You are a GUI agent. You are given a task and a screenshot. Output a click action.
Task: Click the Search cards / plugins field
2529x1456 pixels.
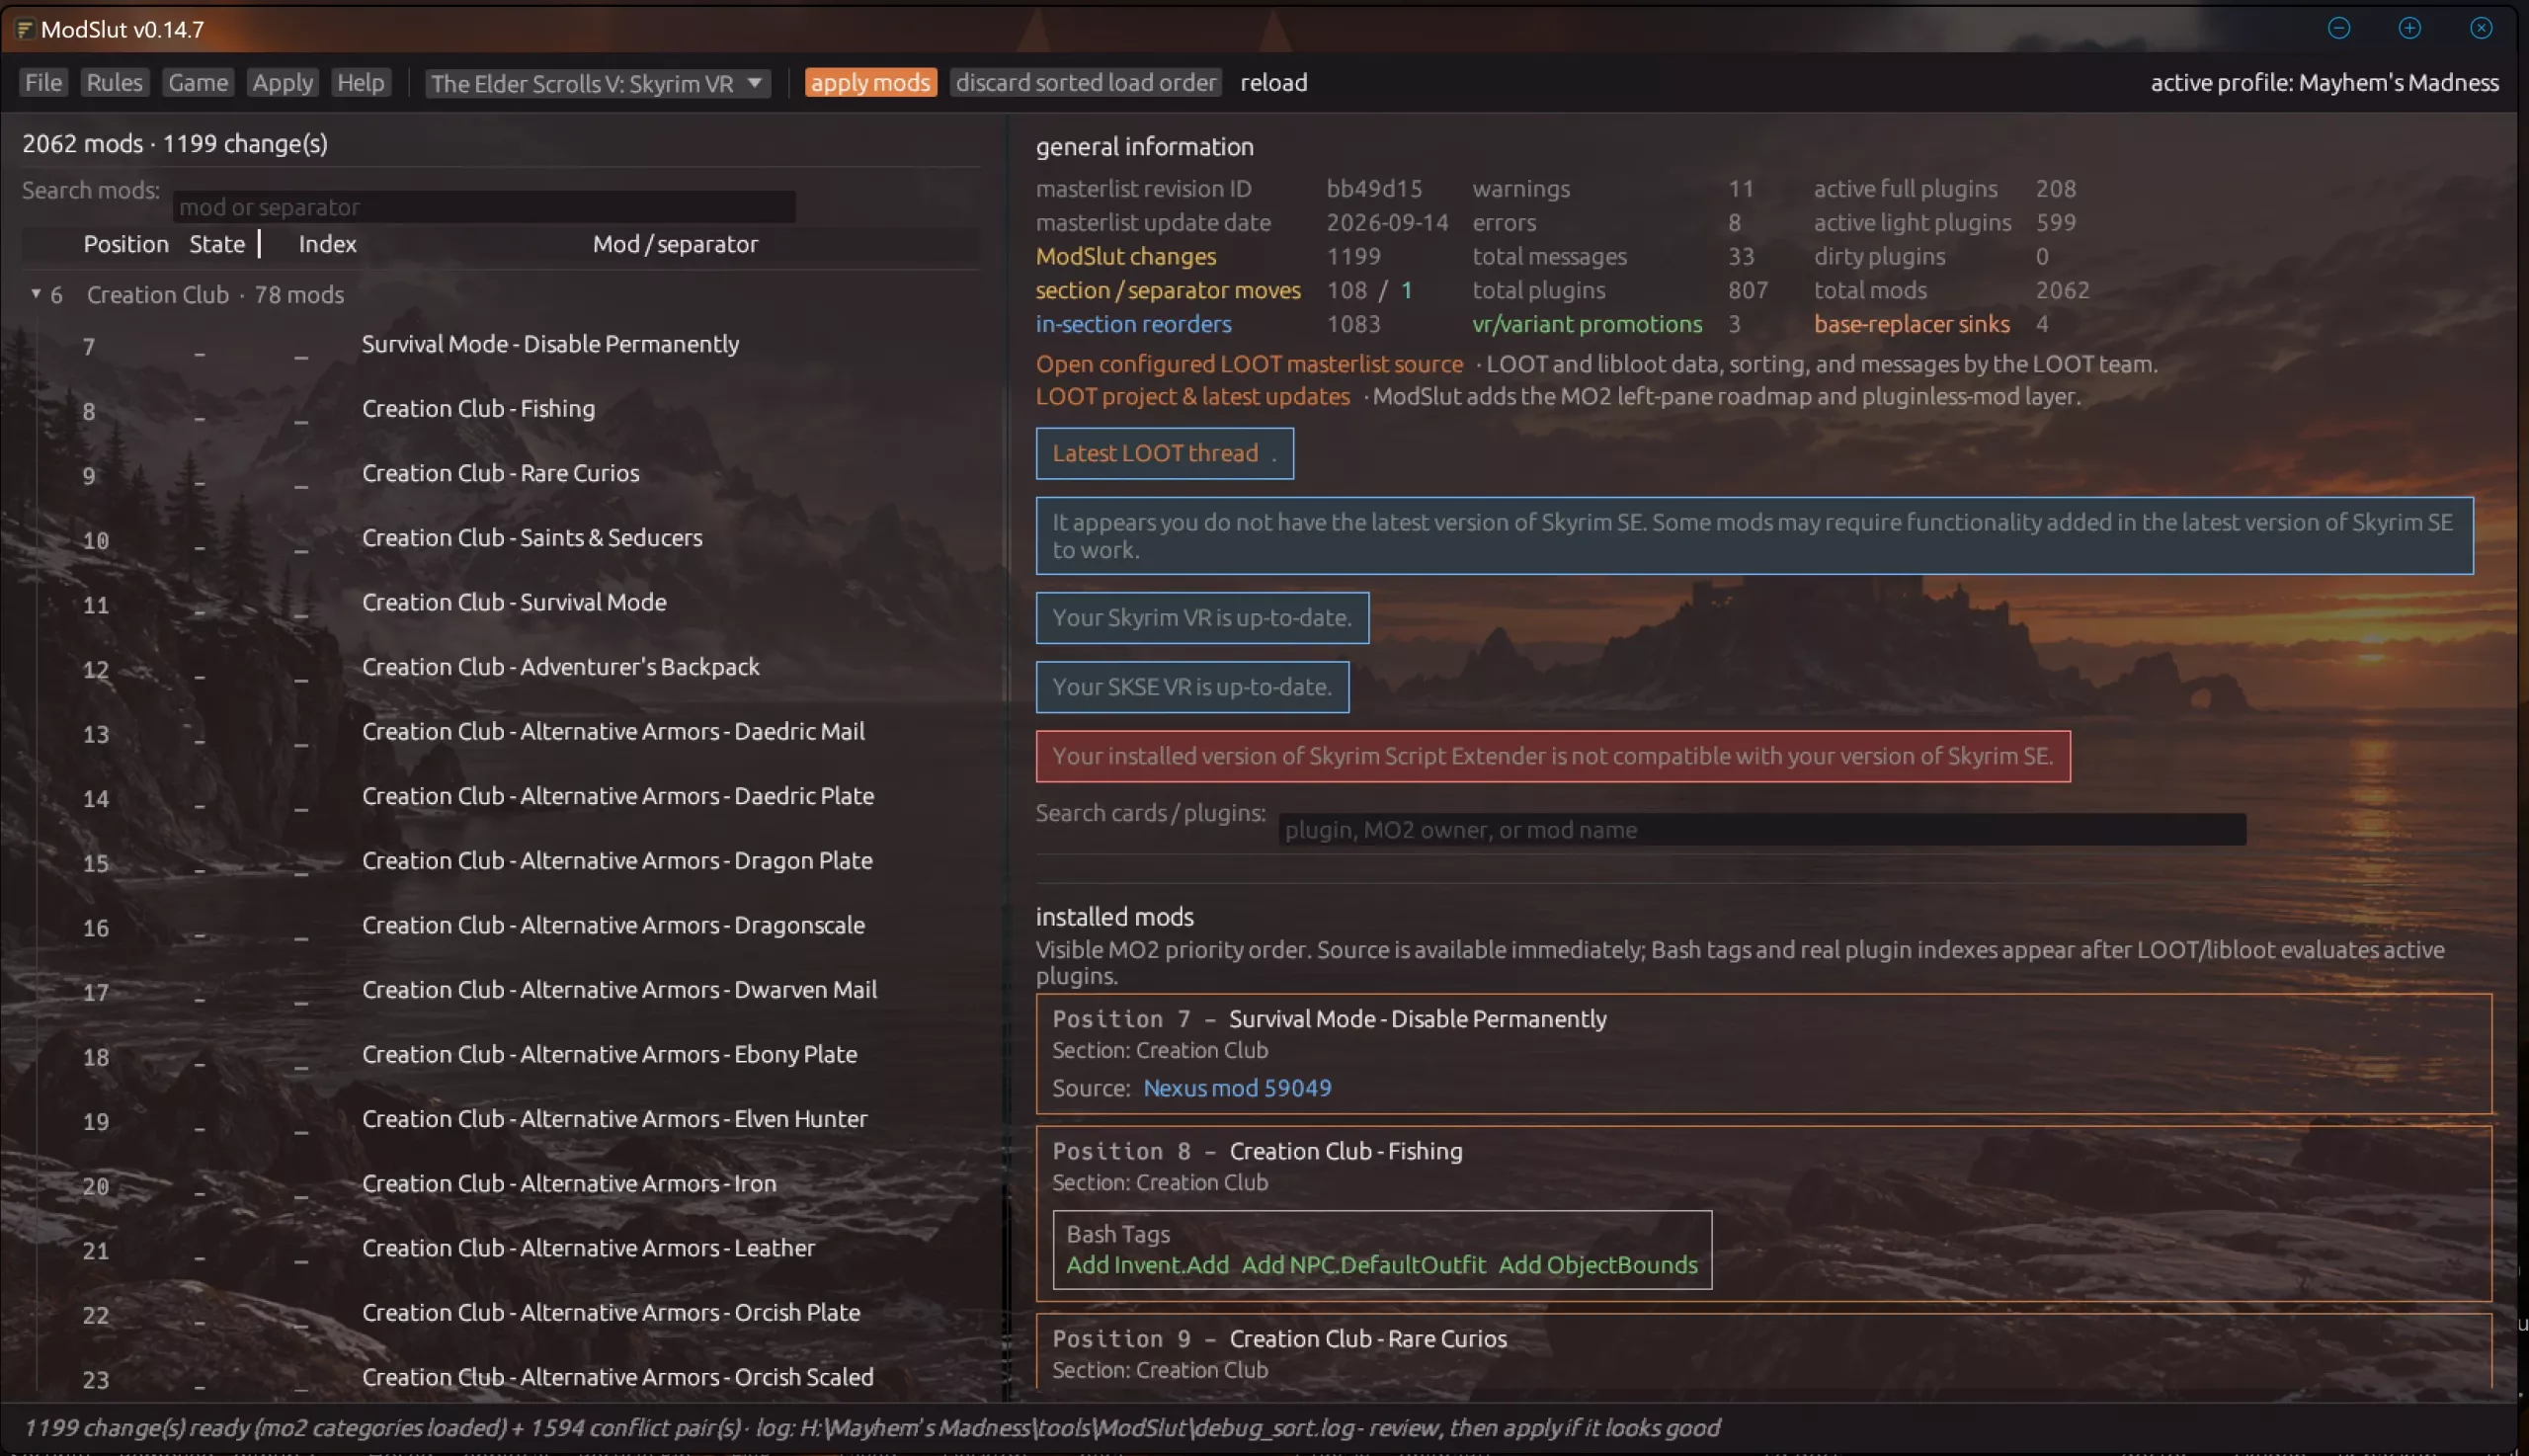1762,829
